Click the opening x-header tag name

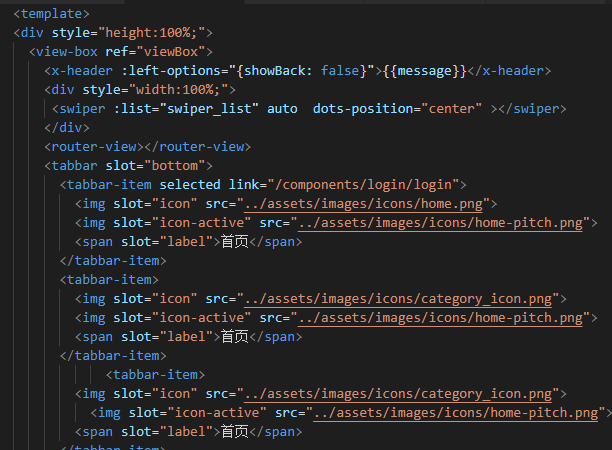[82, 71]
